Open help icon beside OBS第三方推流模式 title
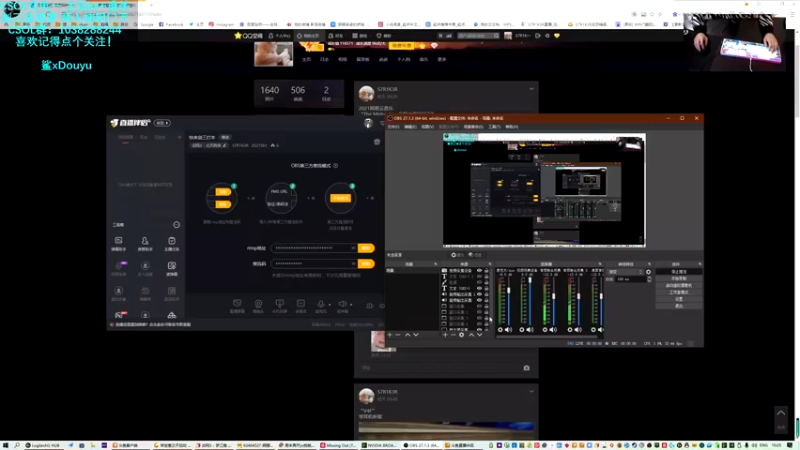 [x=335, y=166]
